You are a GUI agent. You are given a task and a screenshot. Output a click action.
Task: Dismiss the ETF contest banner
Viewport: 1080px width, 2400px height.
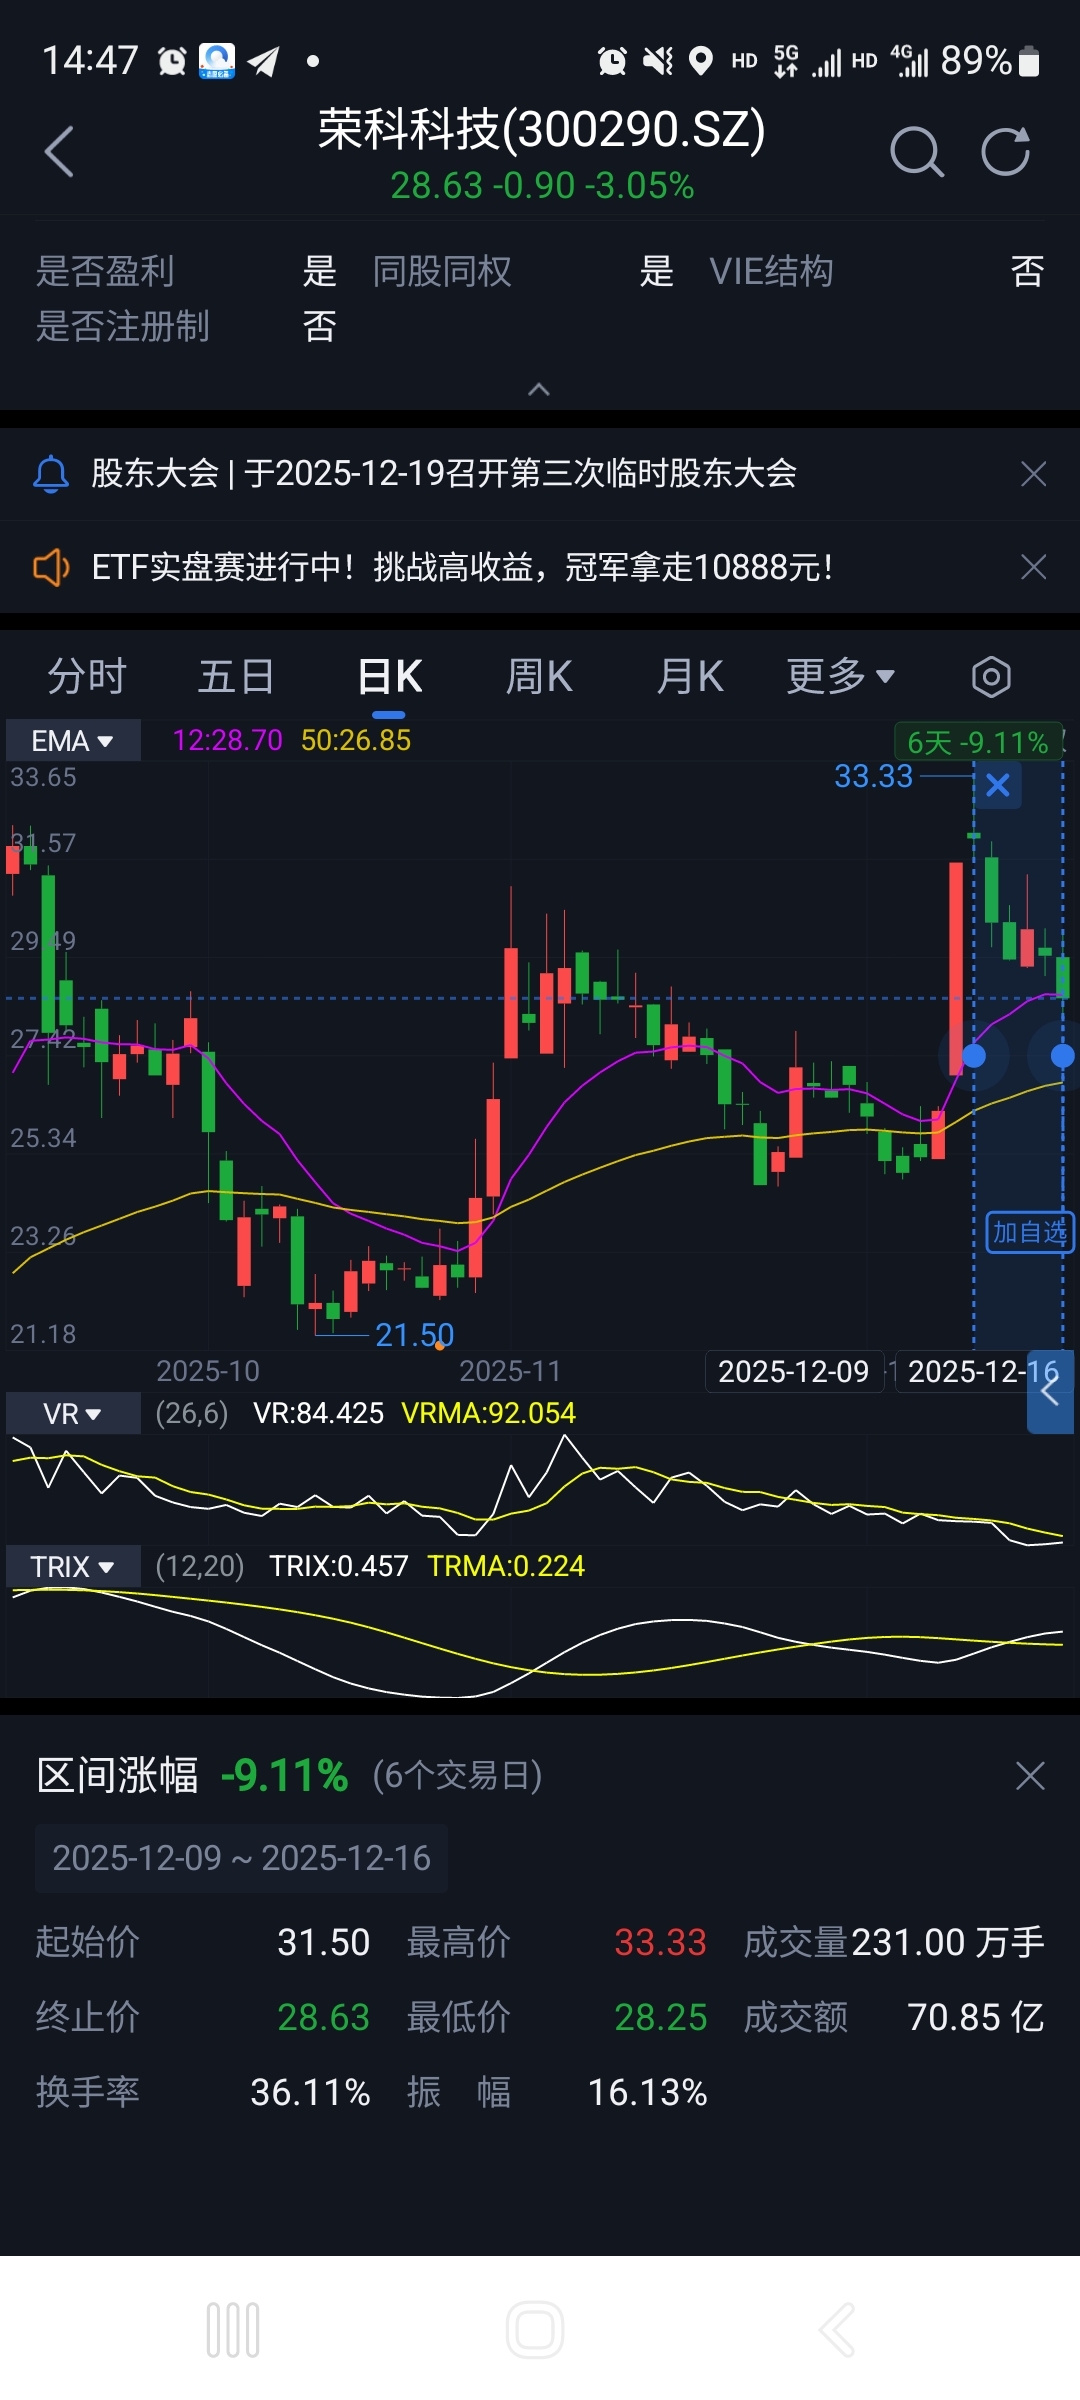click(x=1033, y=567)
